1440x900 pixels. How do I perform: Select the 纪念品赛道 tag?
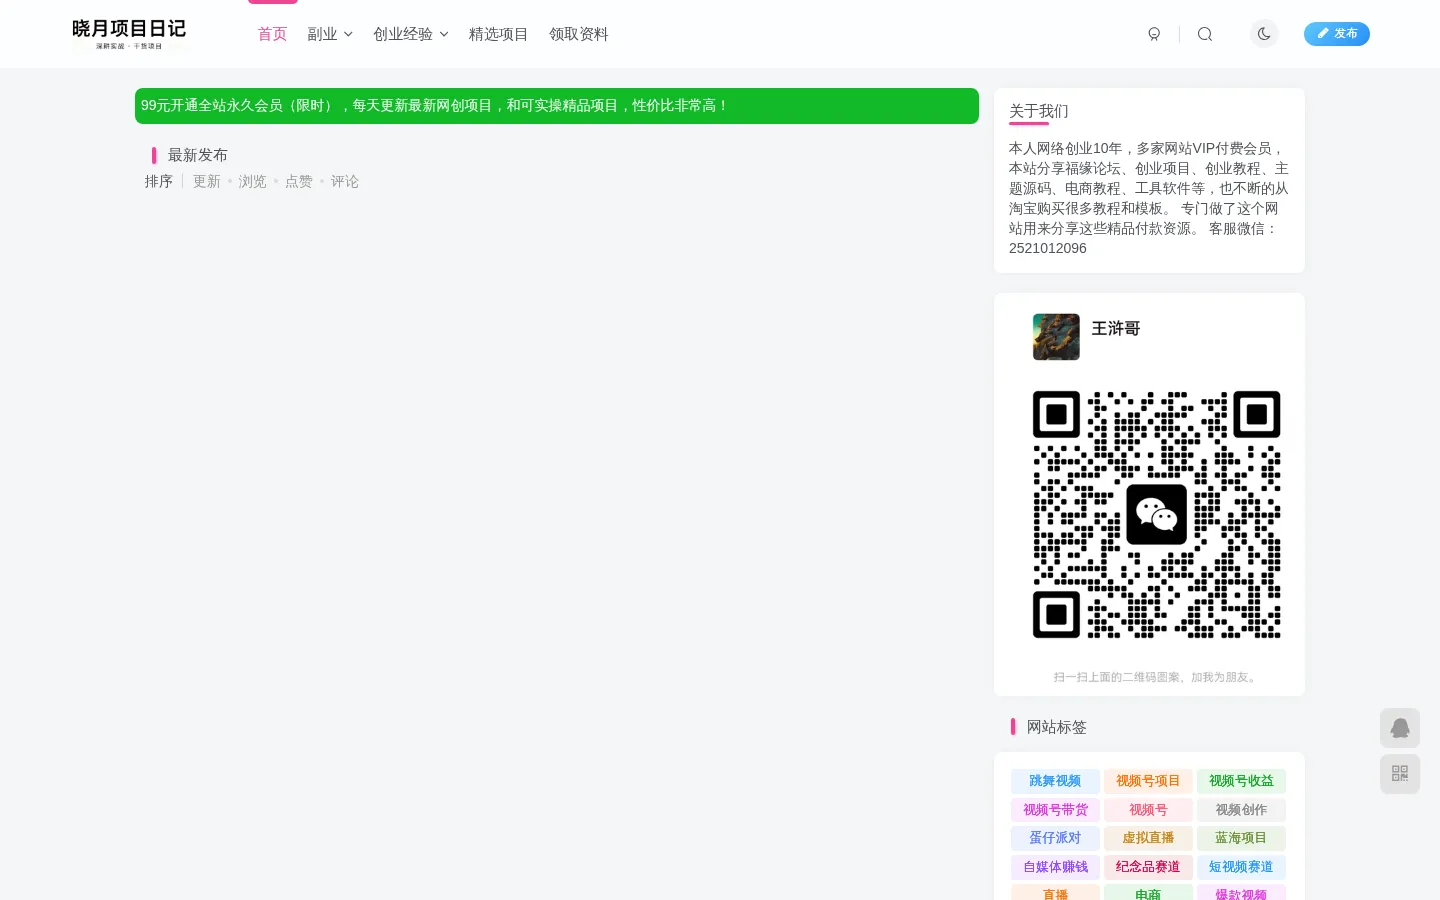pyautogui.click(x=1148, y=867)
